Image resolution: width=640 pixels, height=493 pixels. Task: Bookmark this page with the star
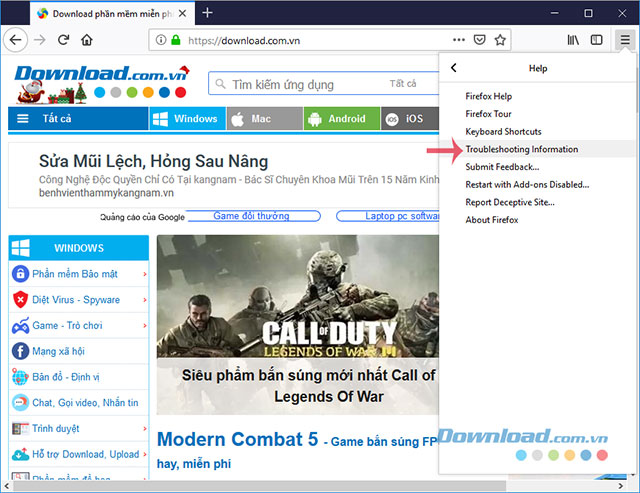point(500,40)
